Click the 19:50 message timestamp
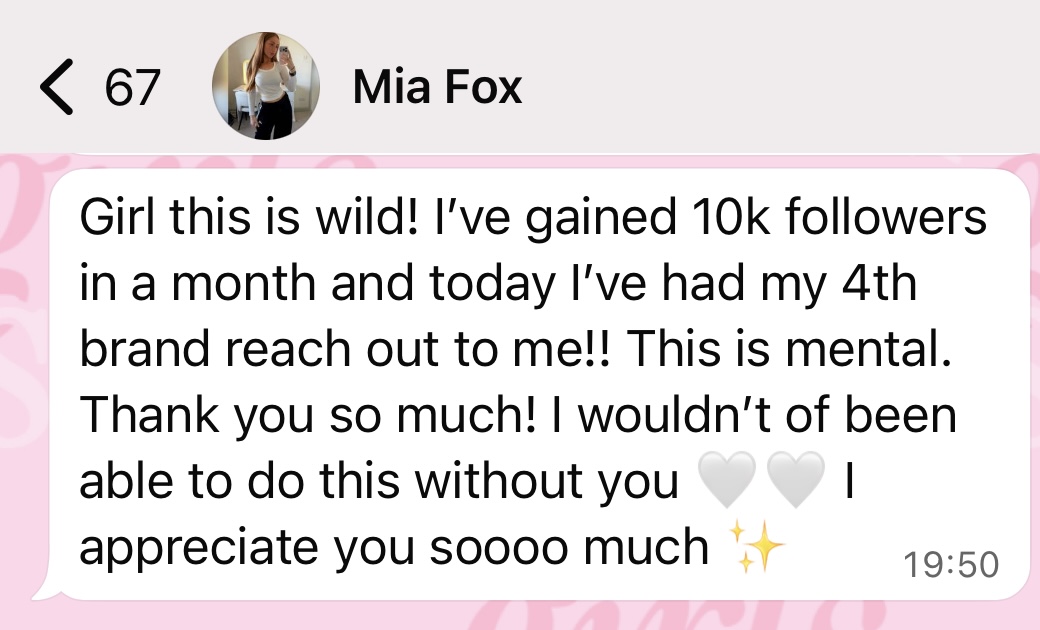Screen dimensions: 1040x630 tap(950, 564)
